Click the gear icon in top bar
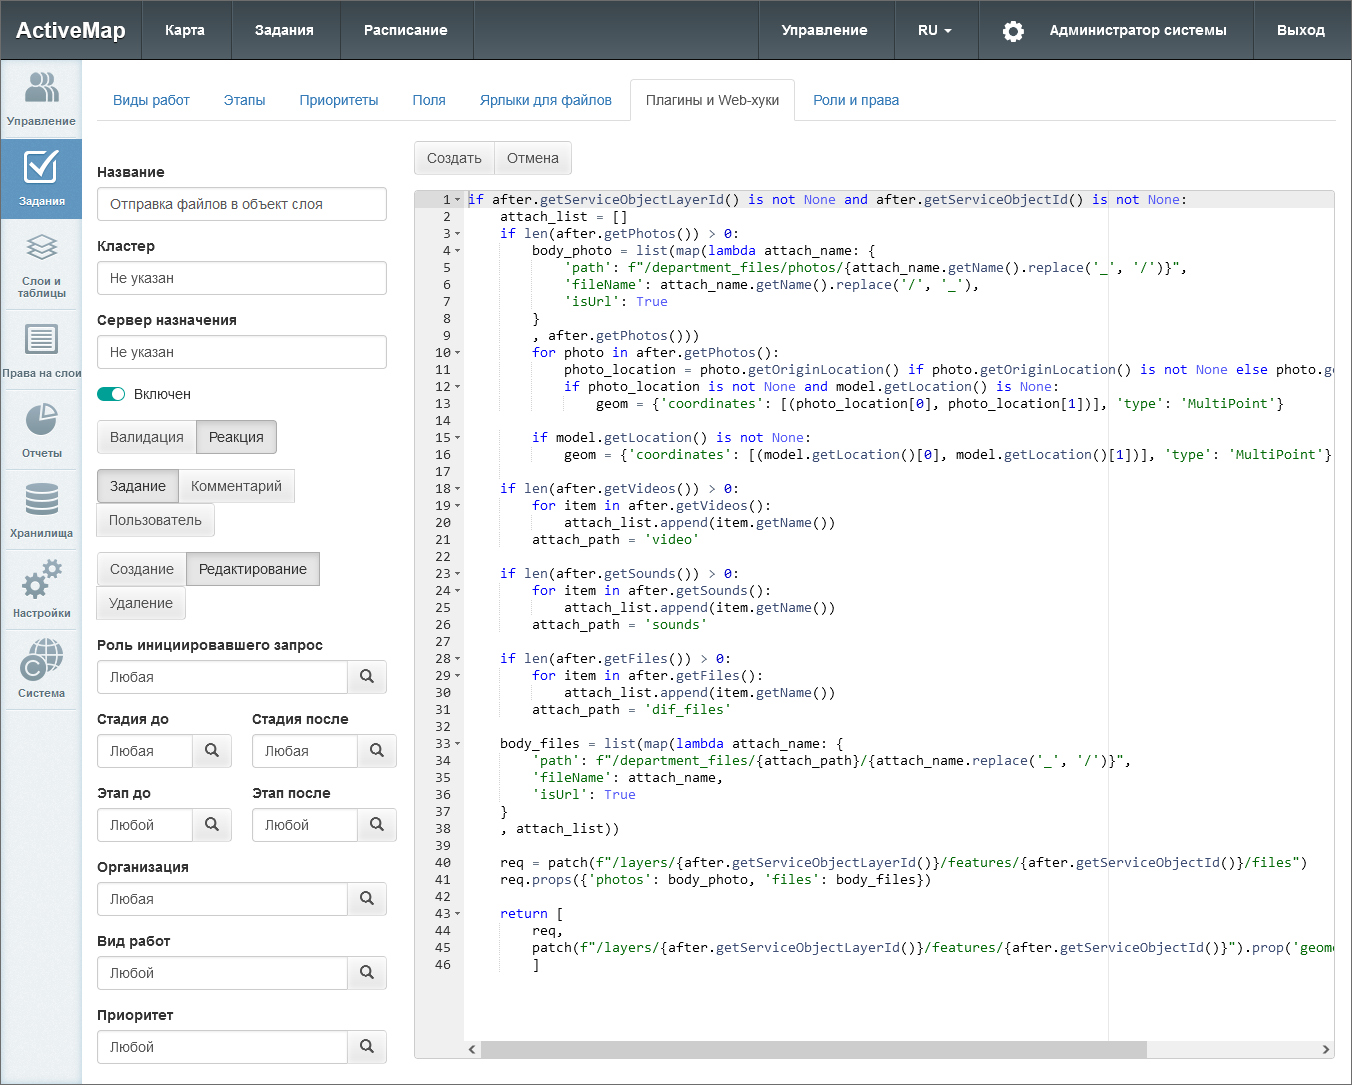This screenshot has width=1352, height=1085. pos(1013,31)
